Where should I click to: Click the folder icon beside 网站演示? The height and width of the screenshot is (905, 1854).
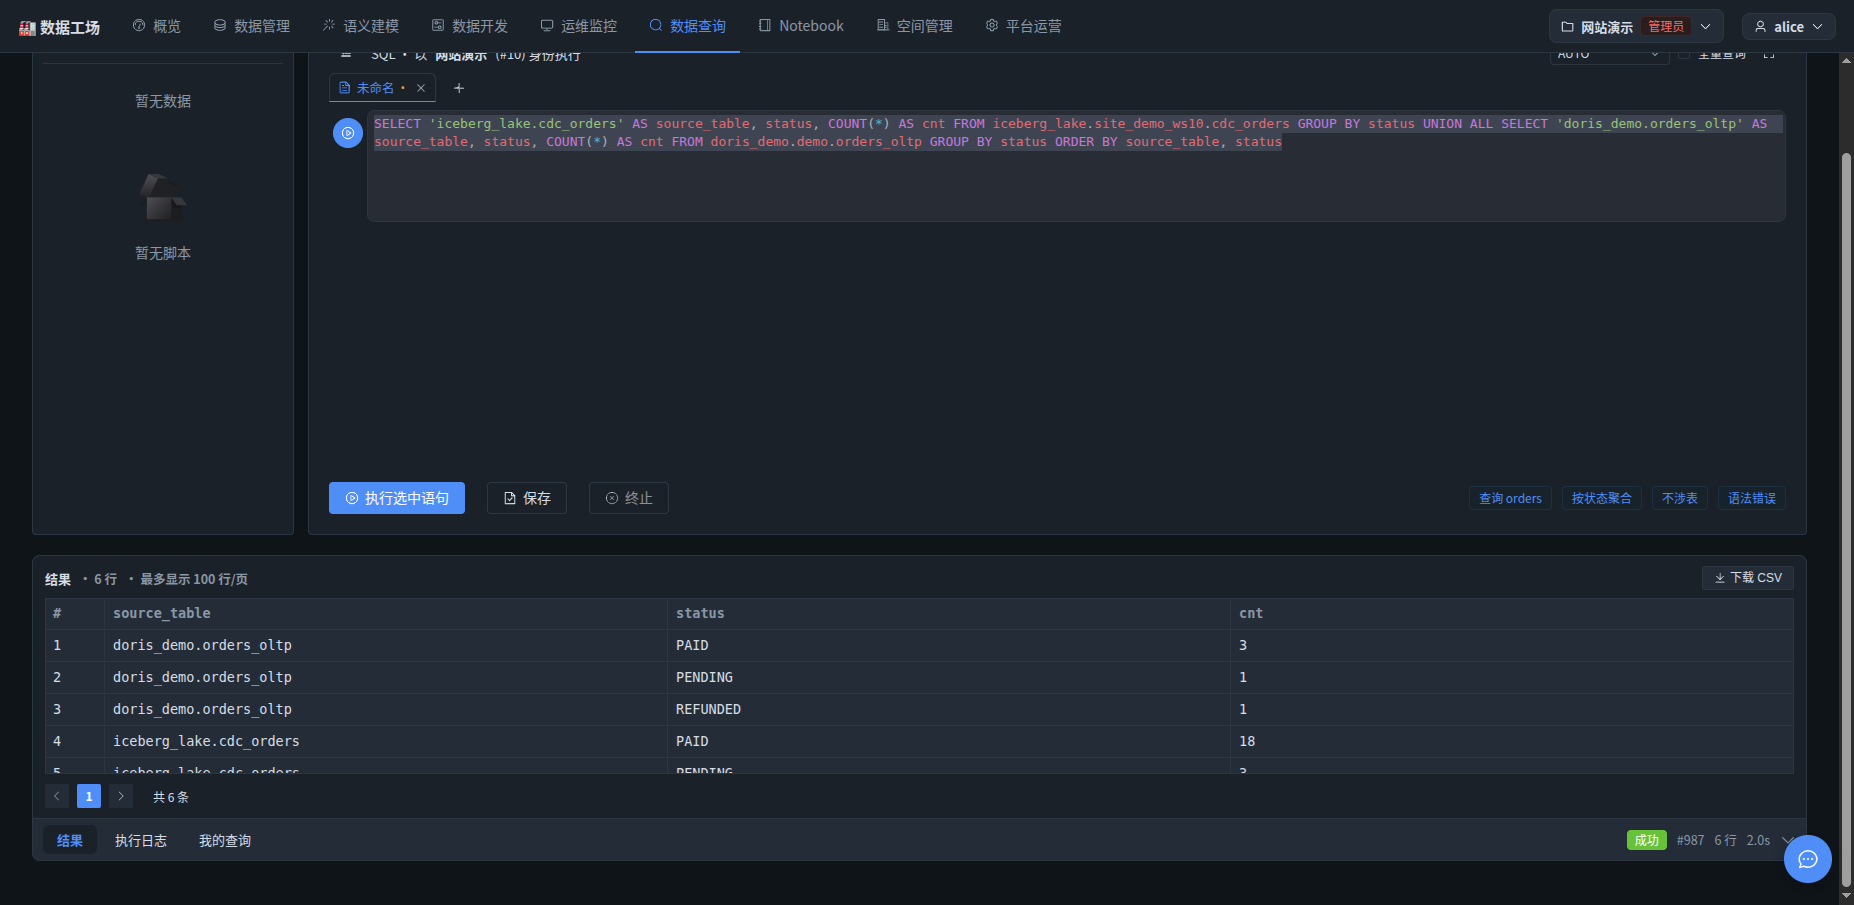coord(1568,27)
